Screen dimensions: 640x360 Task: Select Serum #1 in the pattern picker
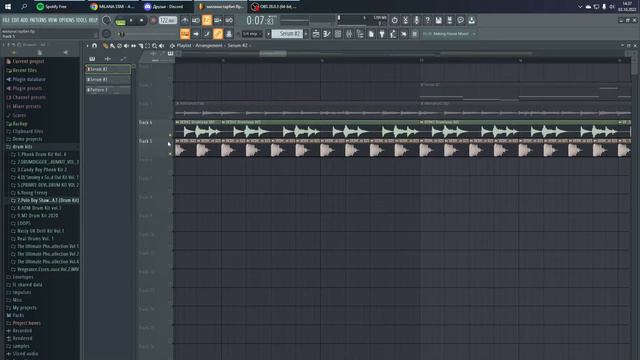click(108, 80)
